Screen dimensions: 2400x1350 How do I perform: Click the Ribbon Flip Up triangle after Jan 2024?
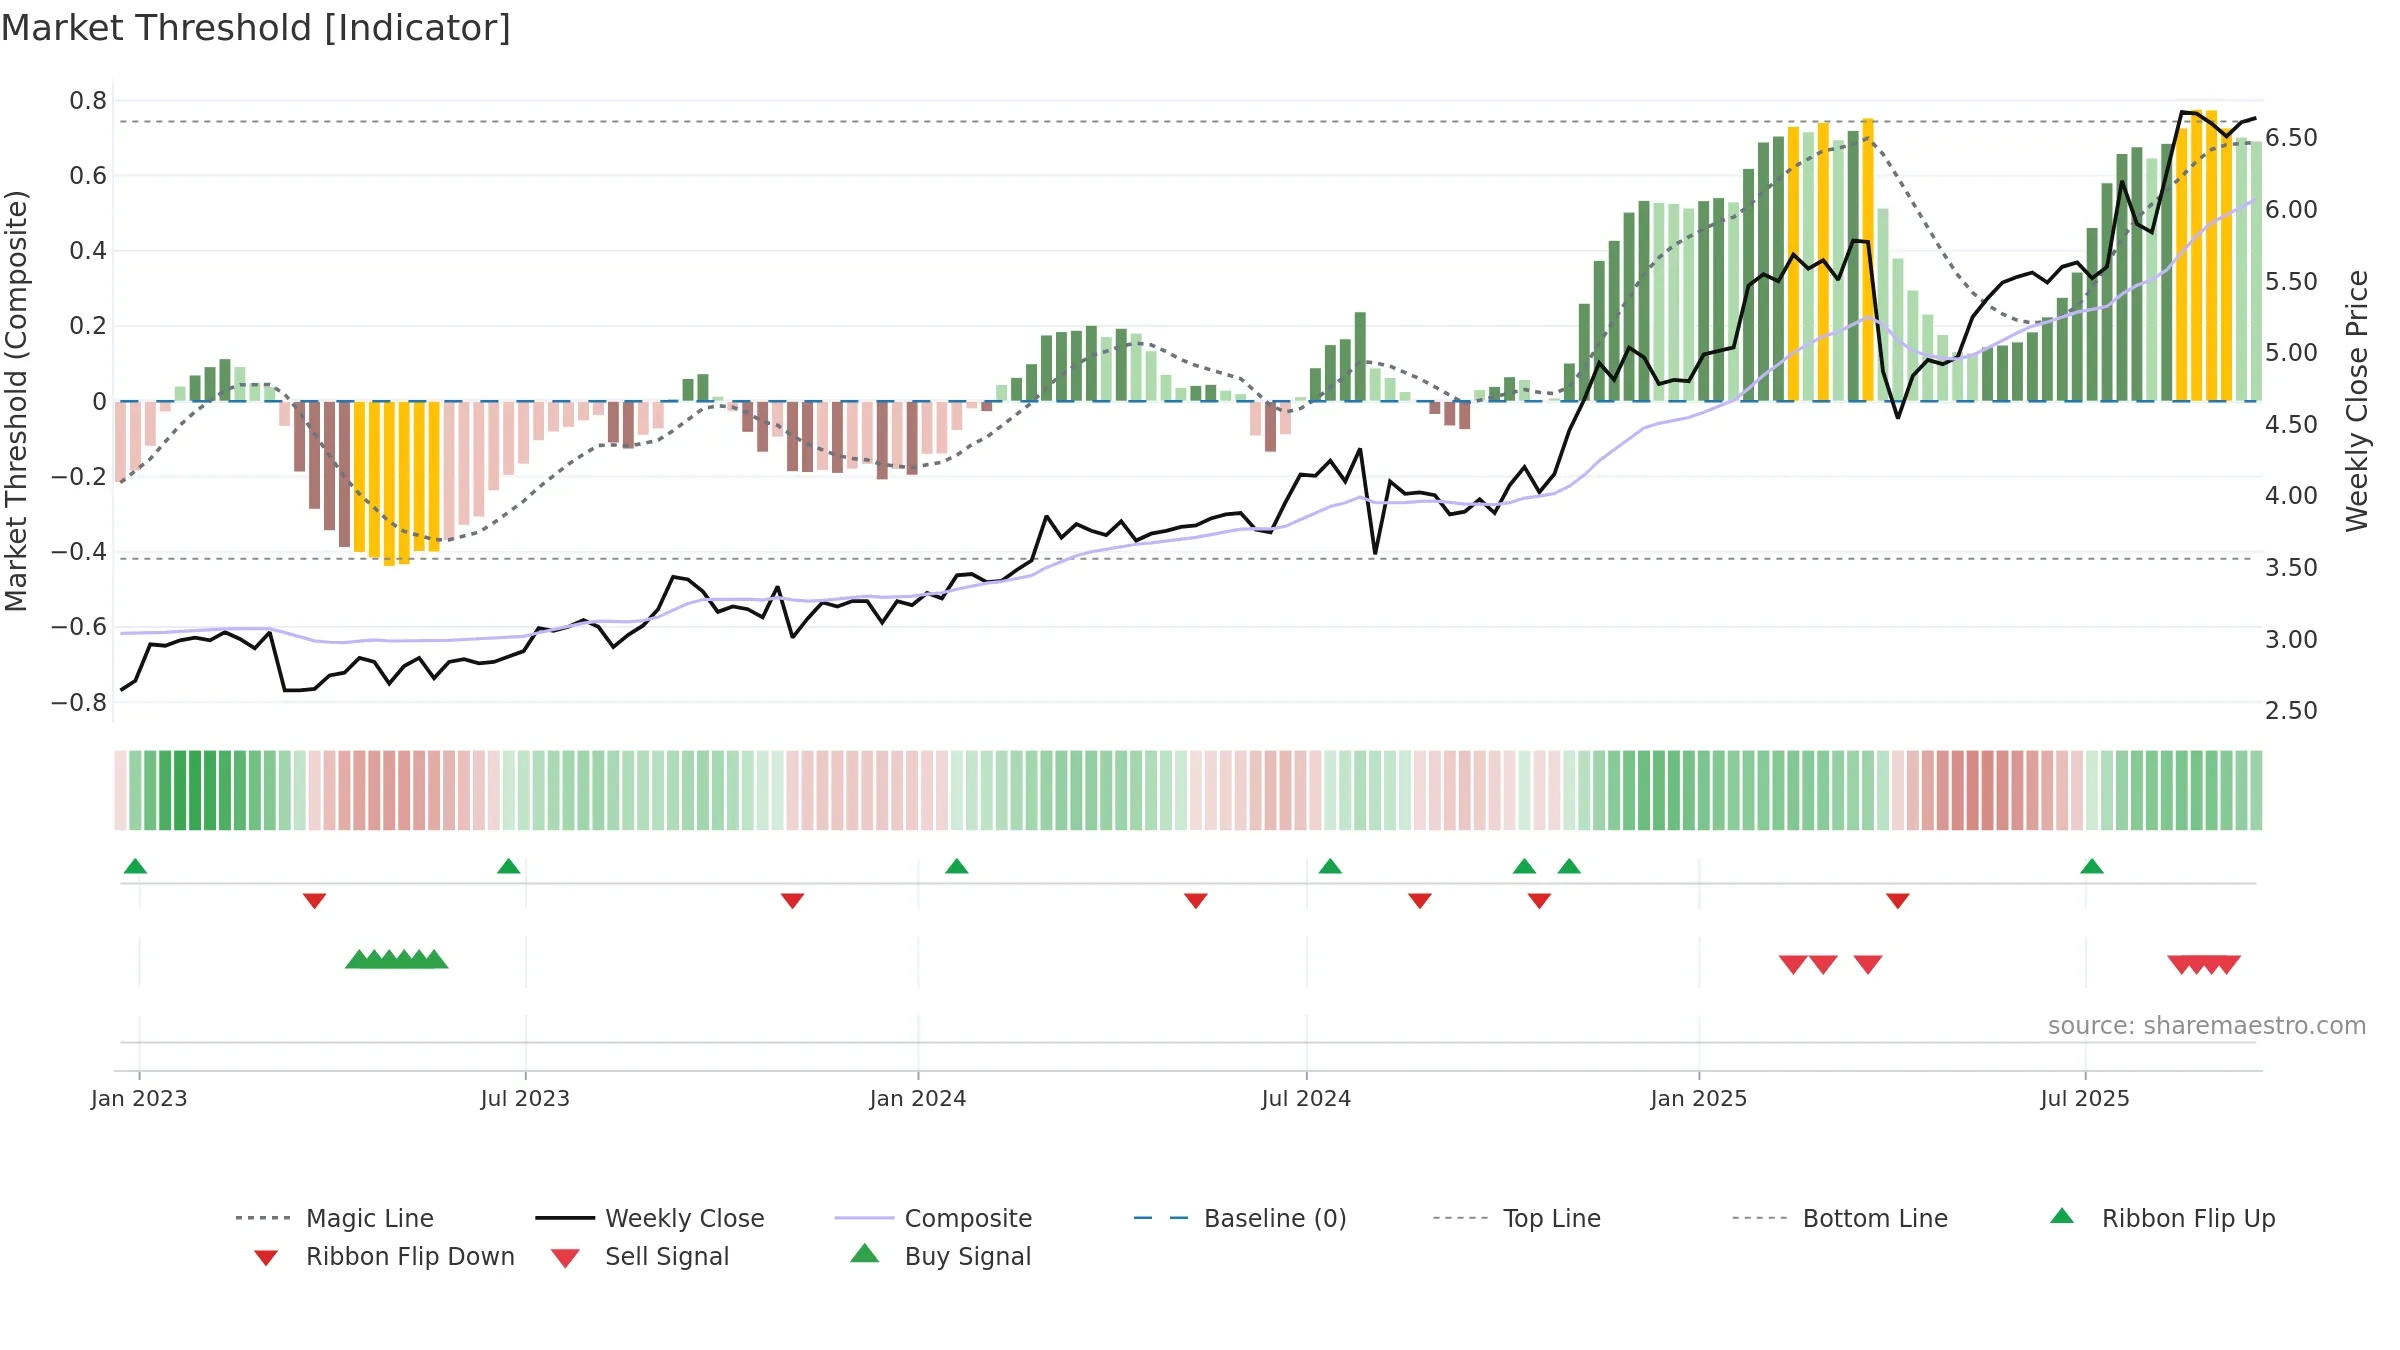[x=956, y=866]
